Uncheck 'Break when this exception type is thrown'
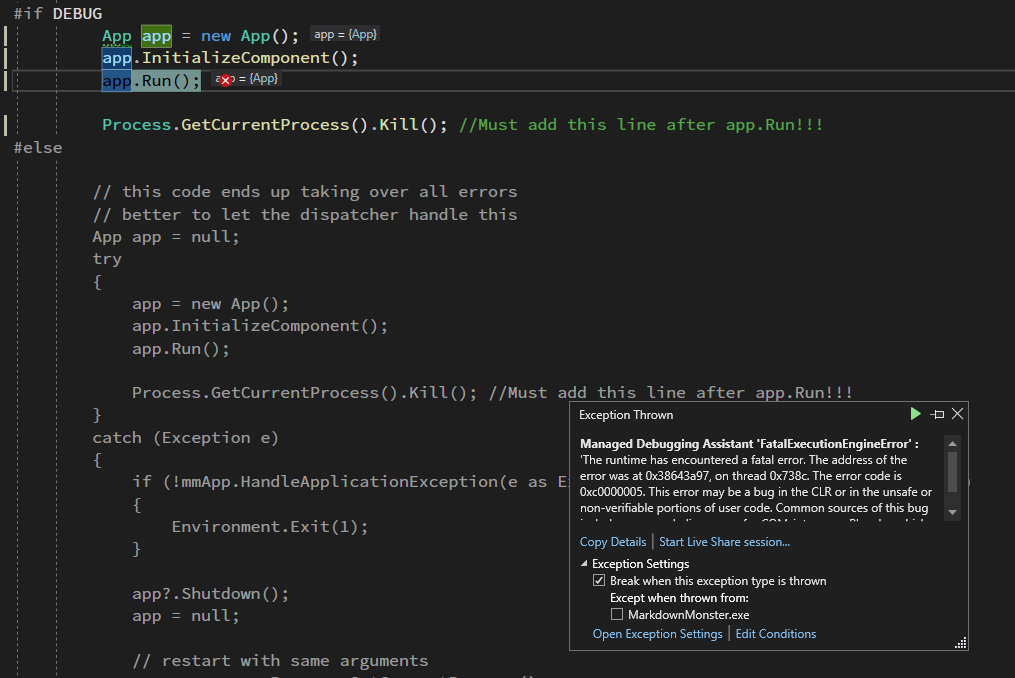Image resolution: width=1015 pixels, height=678 pixels. click(598, 580)
